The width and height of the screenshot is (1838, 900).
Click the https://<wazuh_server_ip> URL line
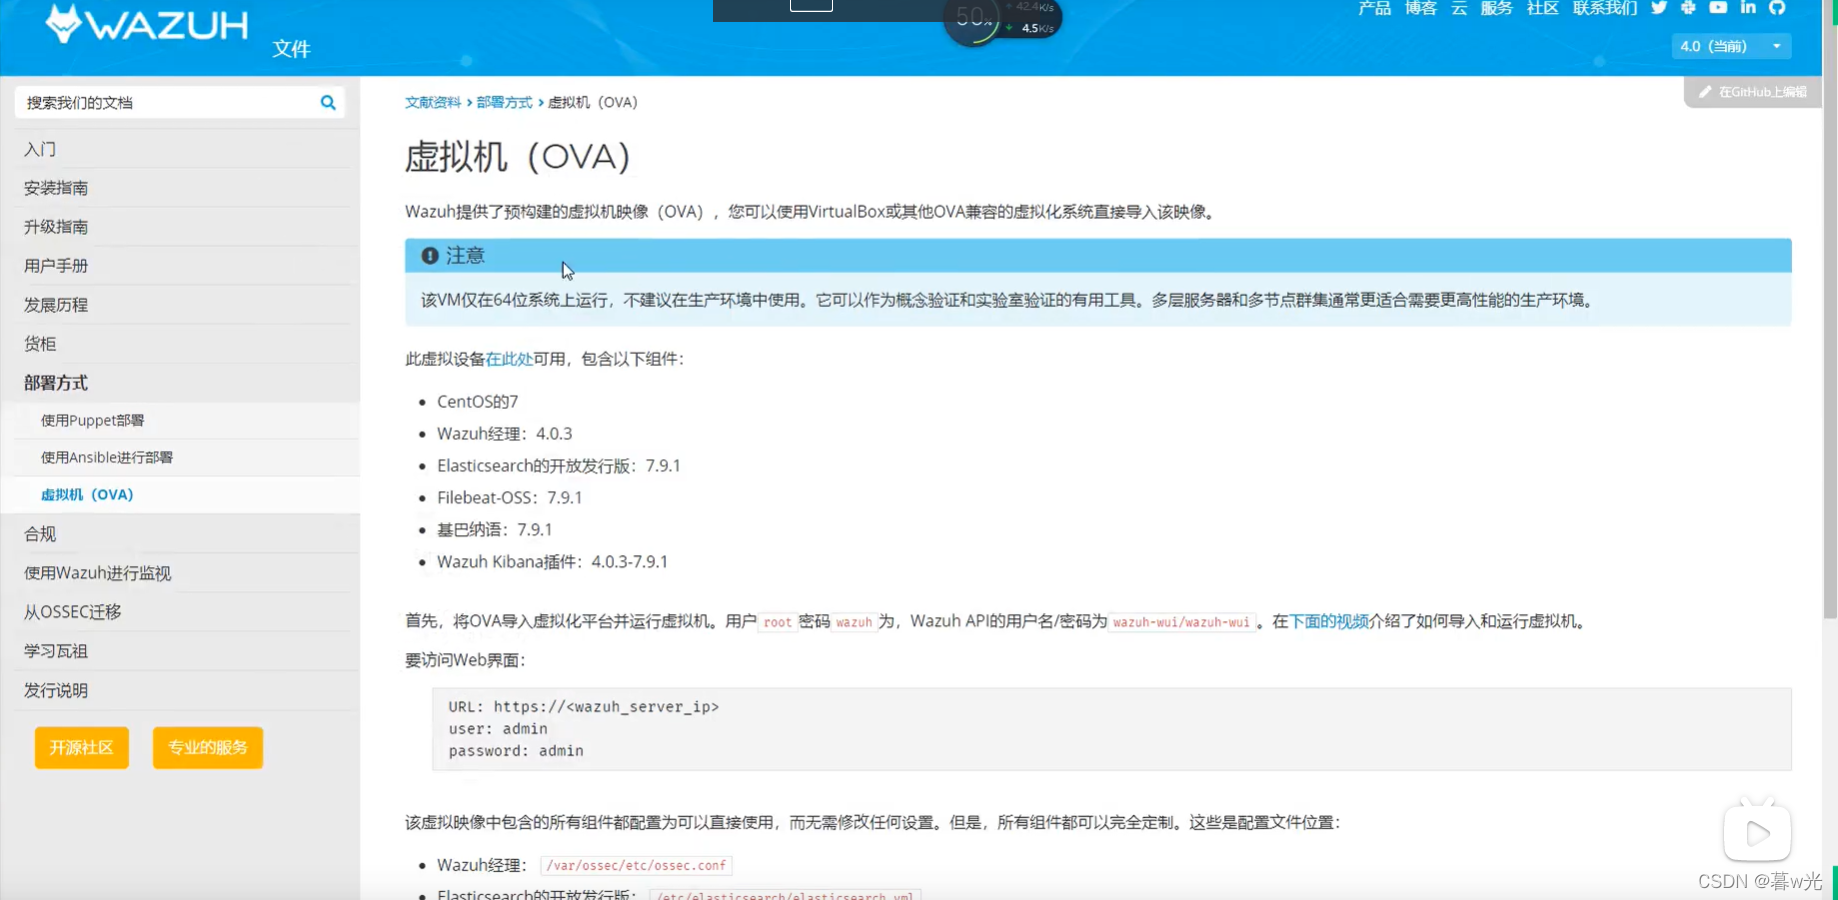(583, 707)
